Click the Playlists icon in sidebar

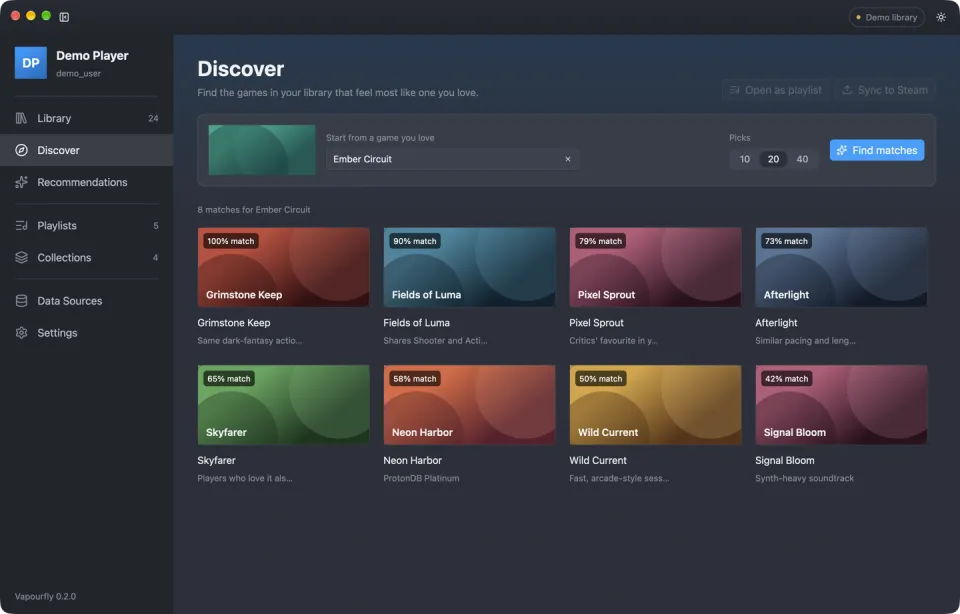(21, 225)
